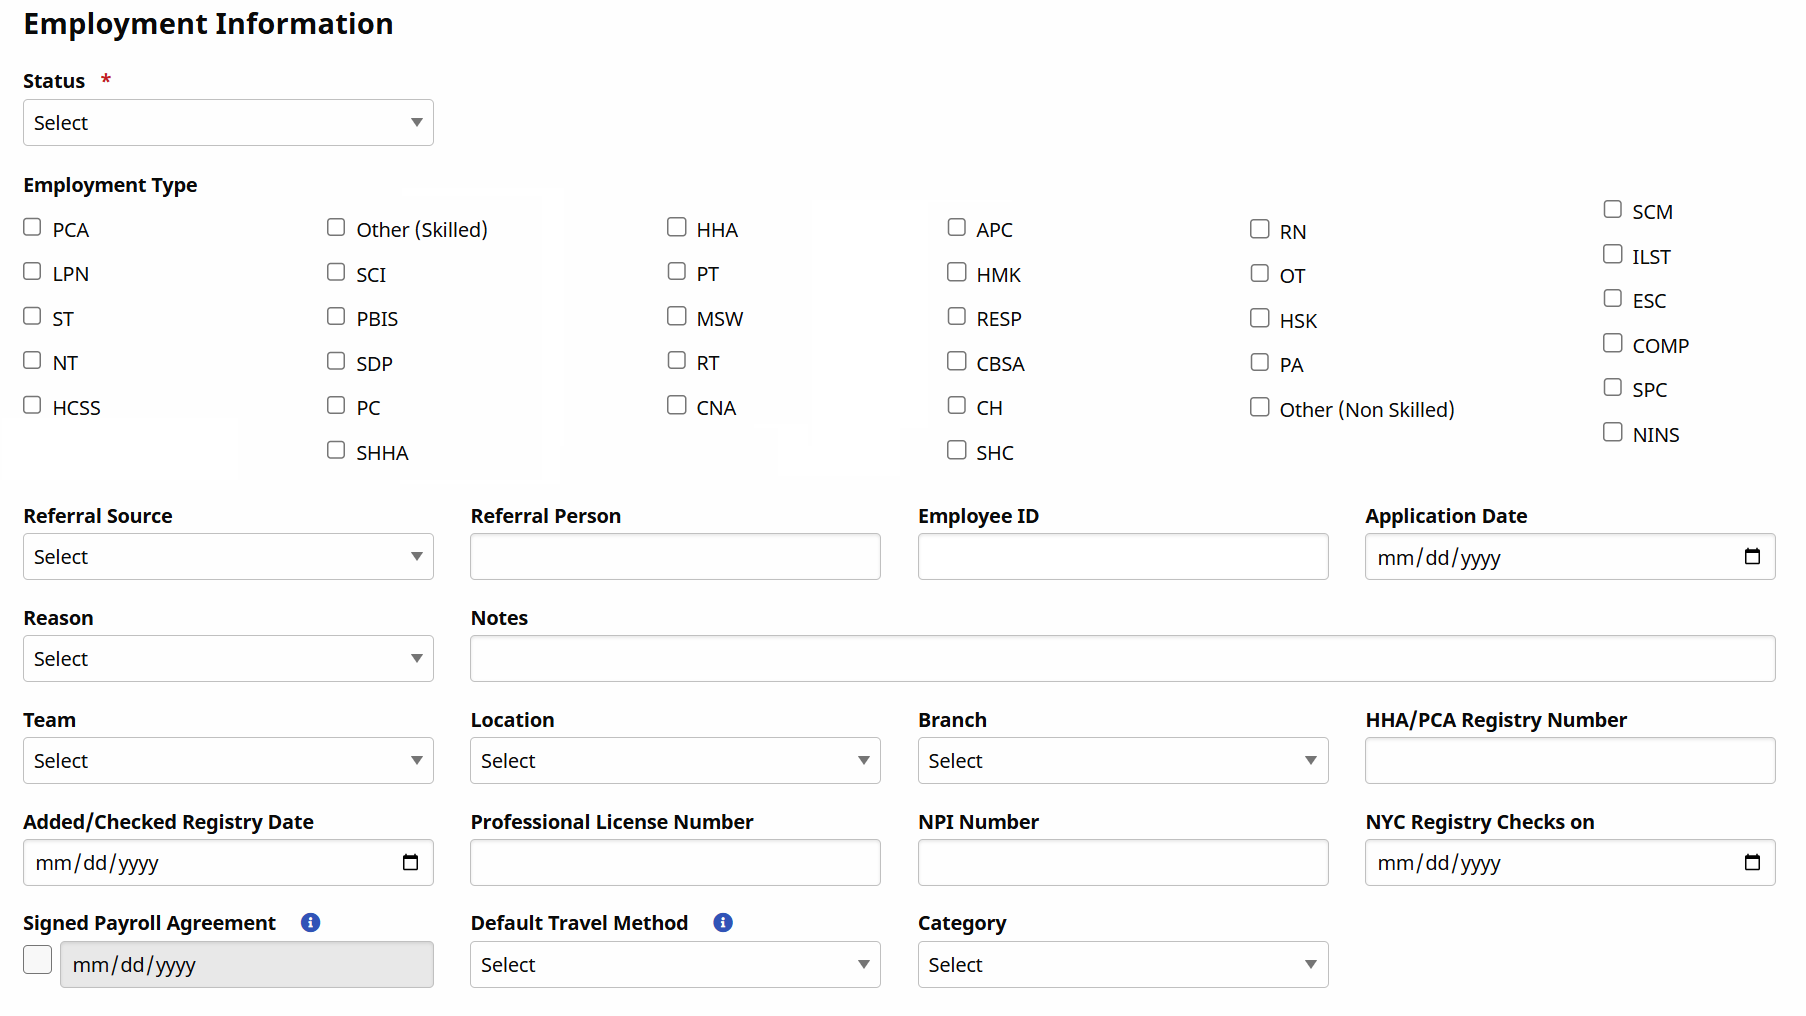Select the HHA checkbox

tap(677, 228)
